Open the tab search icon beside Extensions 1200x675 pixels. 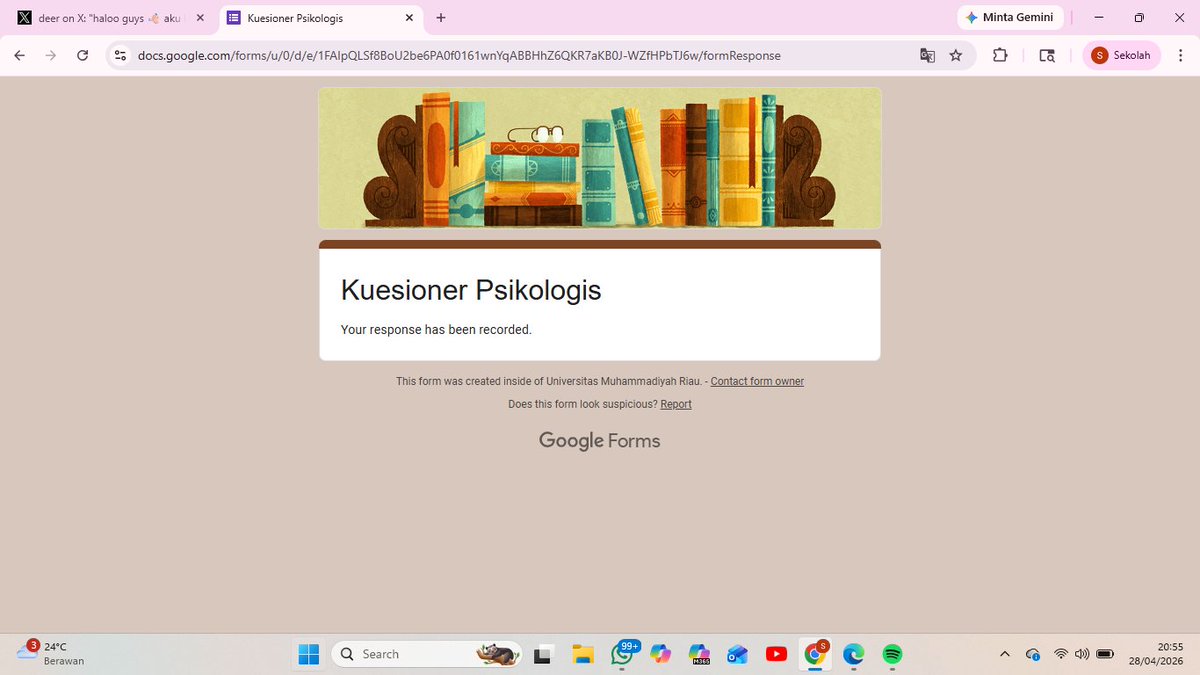pos(1047,56)
